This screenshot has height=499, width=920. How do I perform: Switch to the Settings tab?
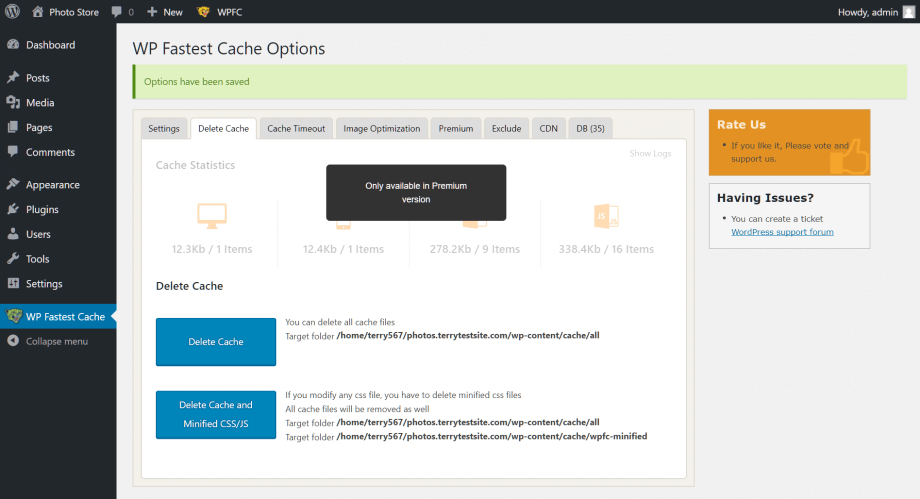pos(164,129)
